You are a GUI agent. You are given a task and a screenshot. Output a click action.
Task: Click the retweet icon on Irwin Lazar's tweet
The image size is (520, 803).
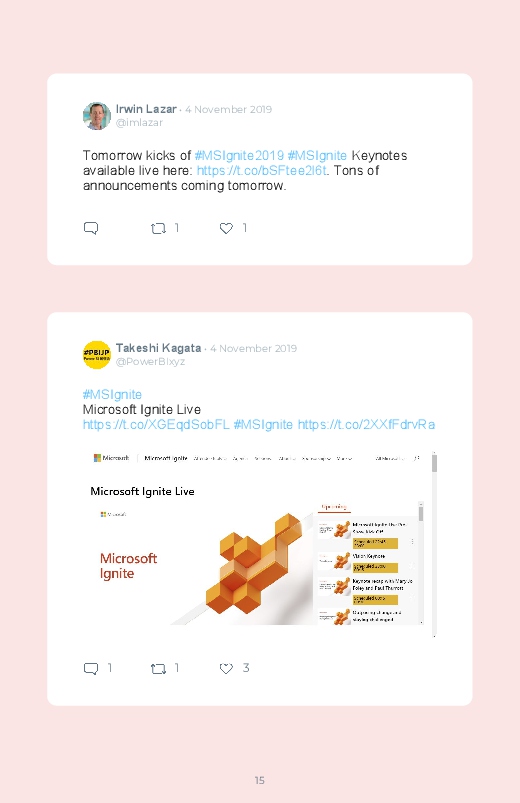coord(158,228)
